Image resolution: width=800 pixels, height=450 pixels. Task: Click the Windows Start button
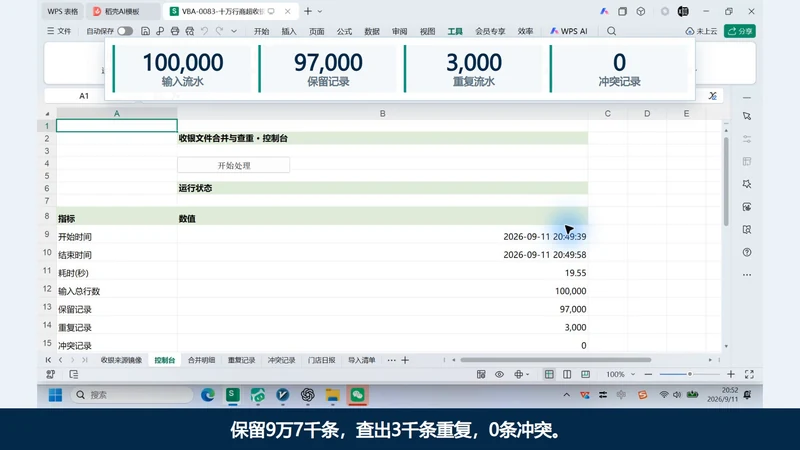(55, 395)
